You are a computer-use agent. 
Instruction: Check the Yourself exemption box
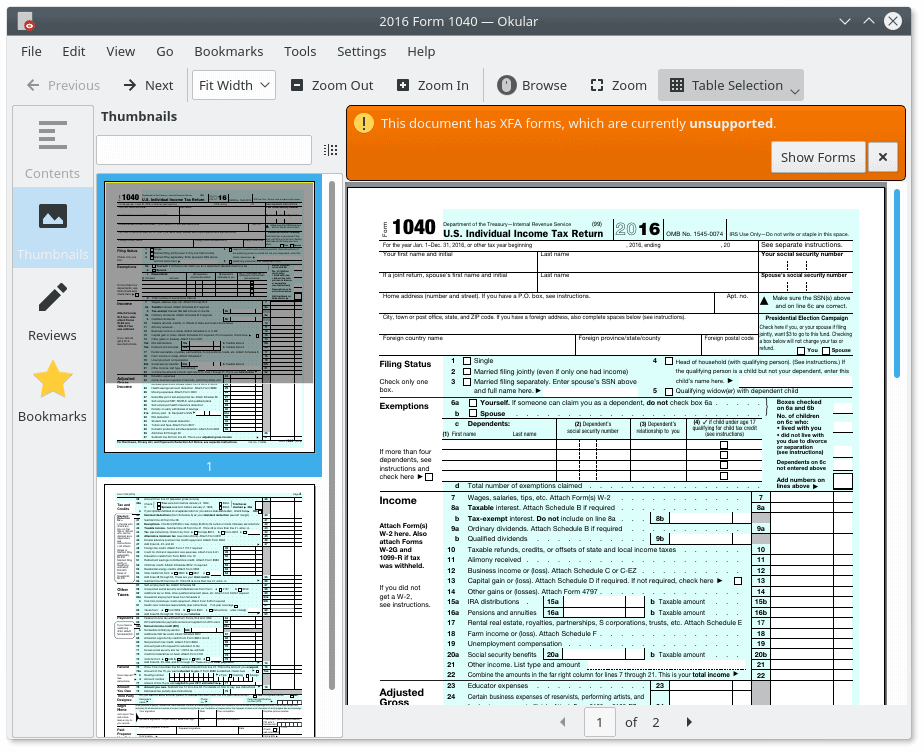point(473,403)
